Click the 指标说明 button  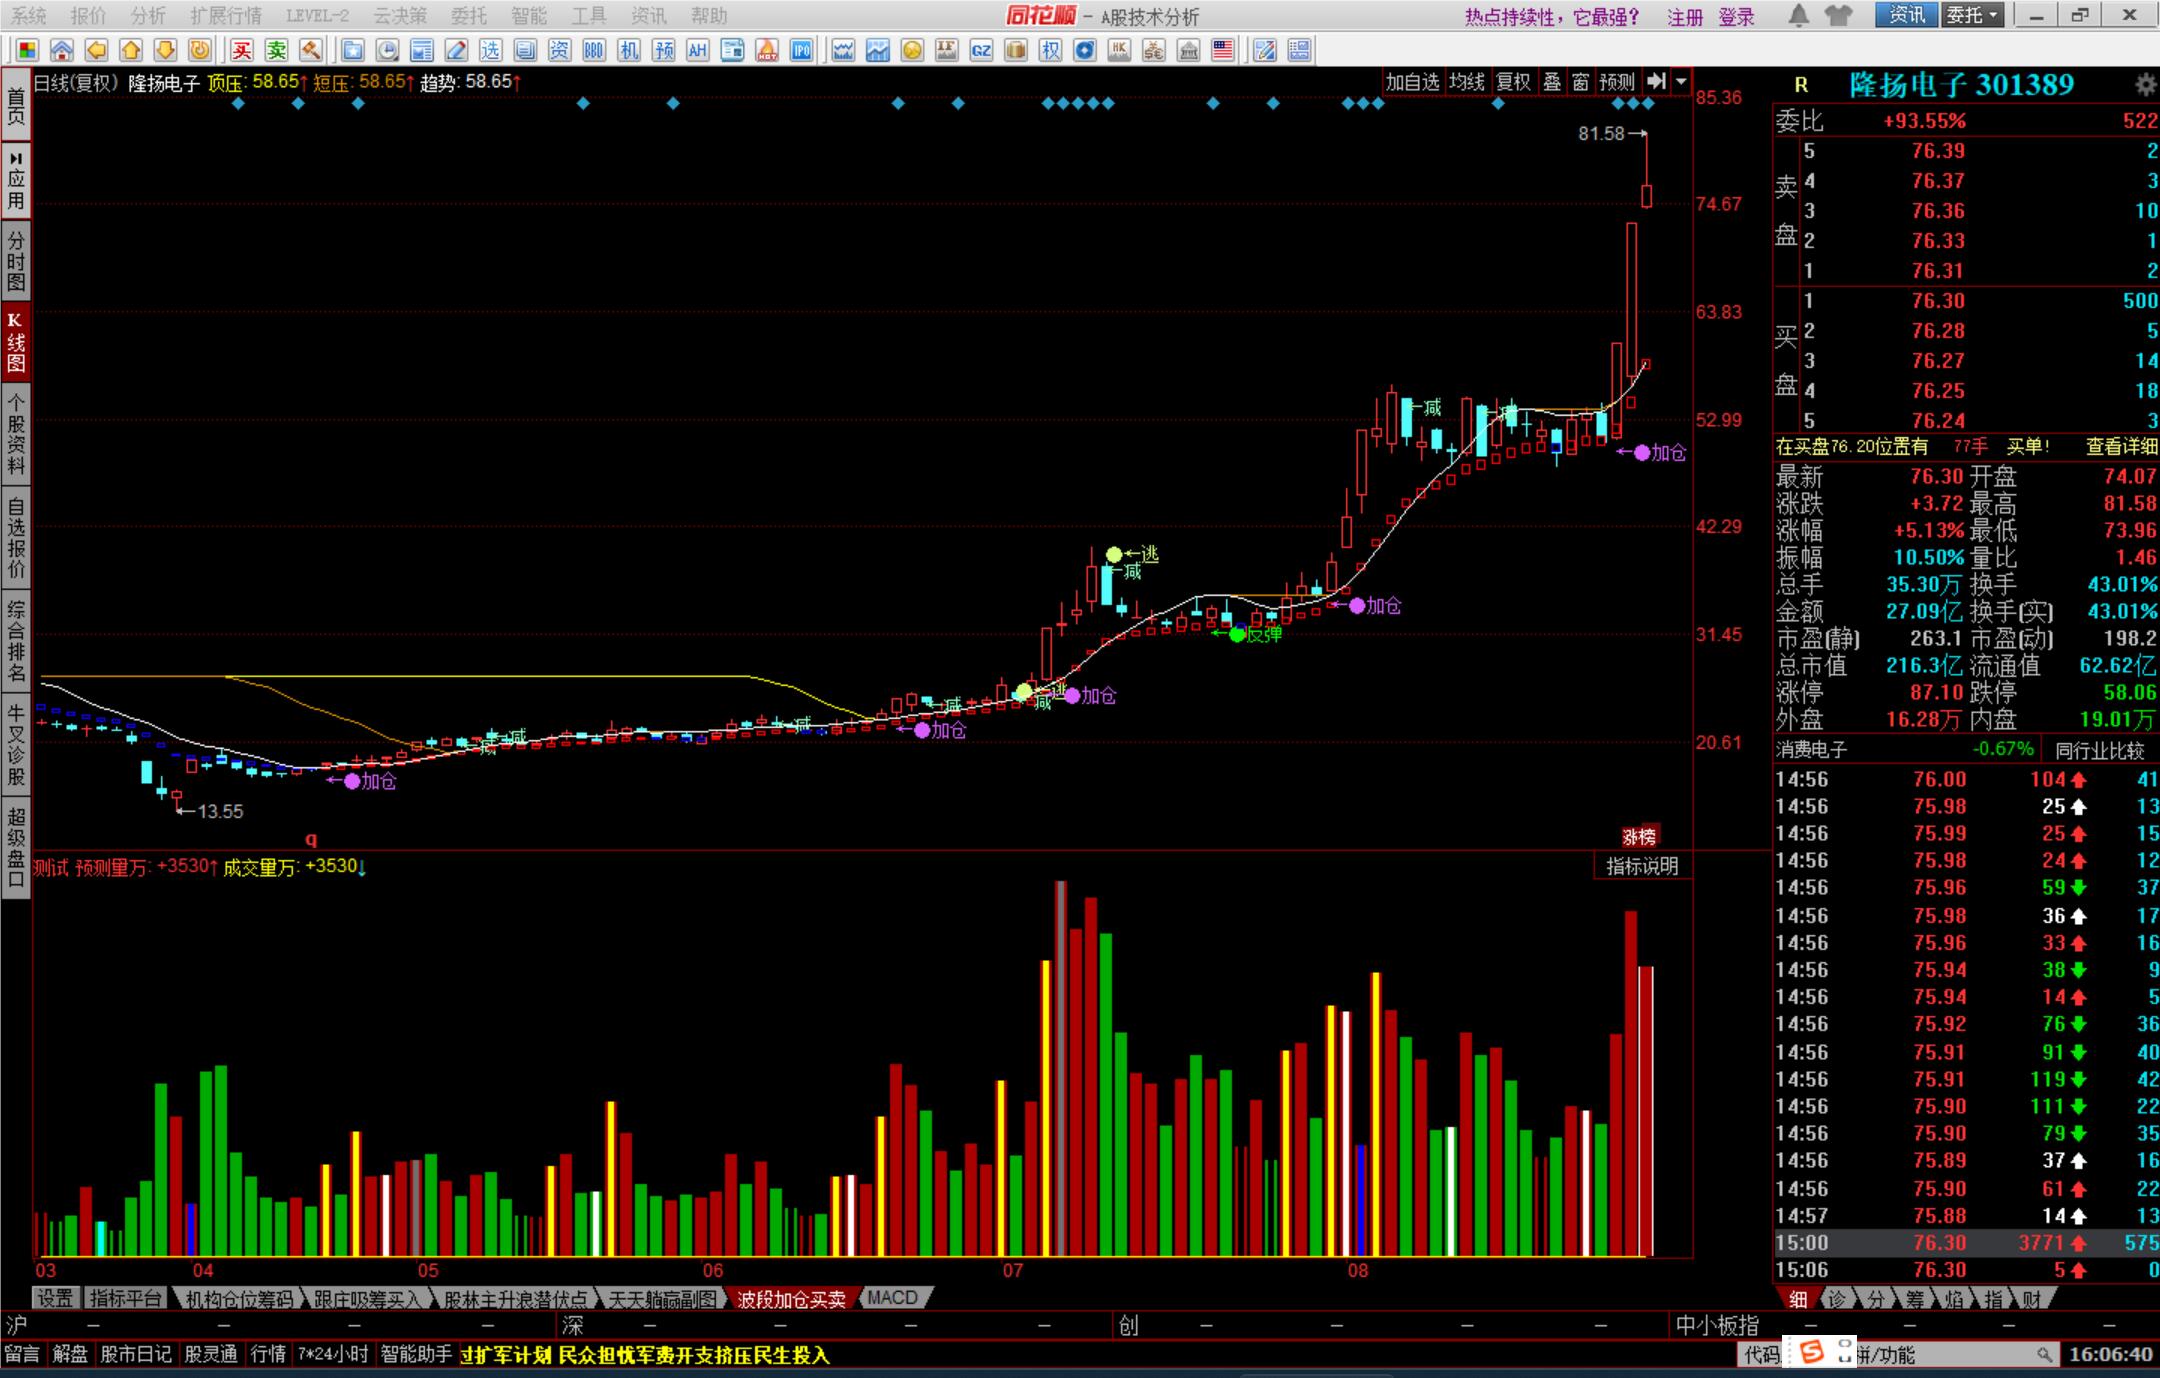coord(1641,866)
